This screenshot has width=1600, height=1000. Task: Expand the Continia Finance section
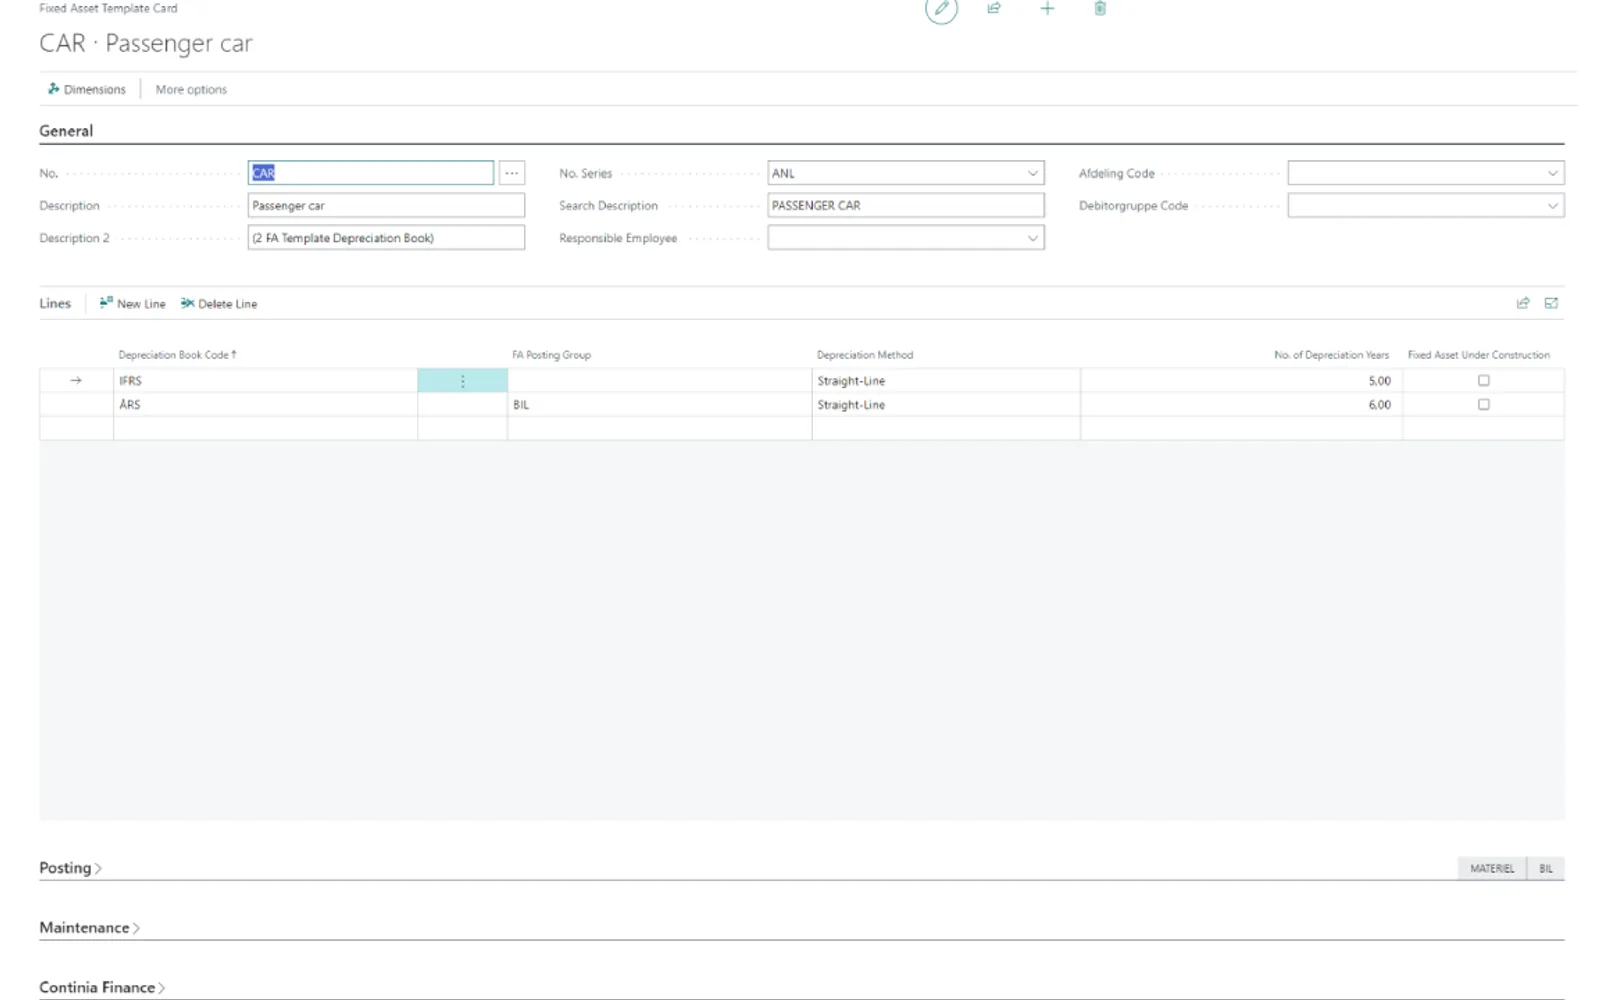coord(102,988)
